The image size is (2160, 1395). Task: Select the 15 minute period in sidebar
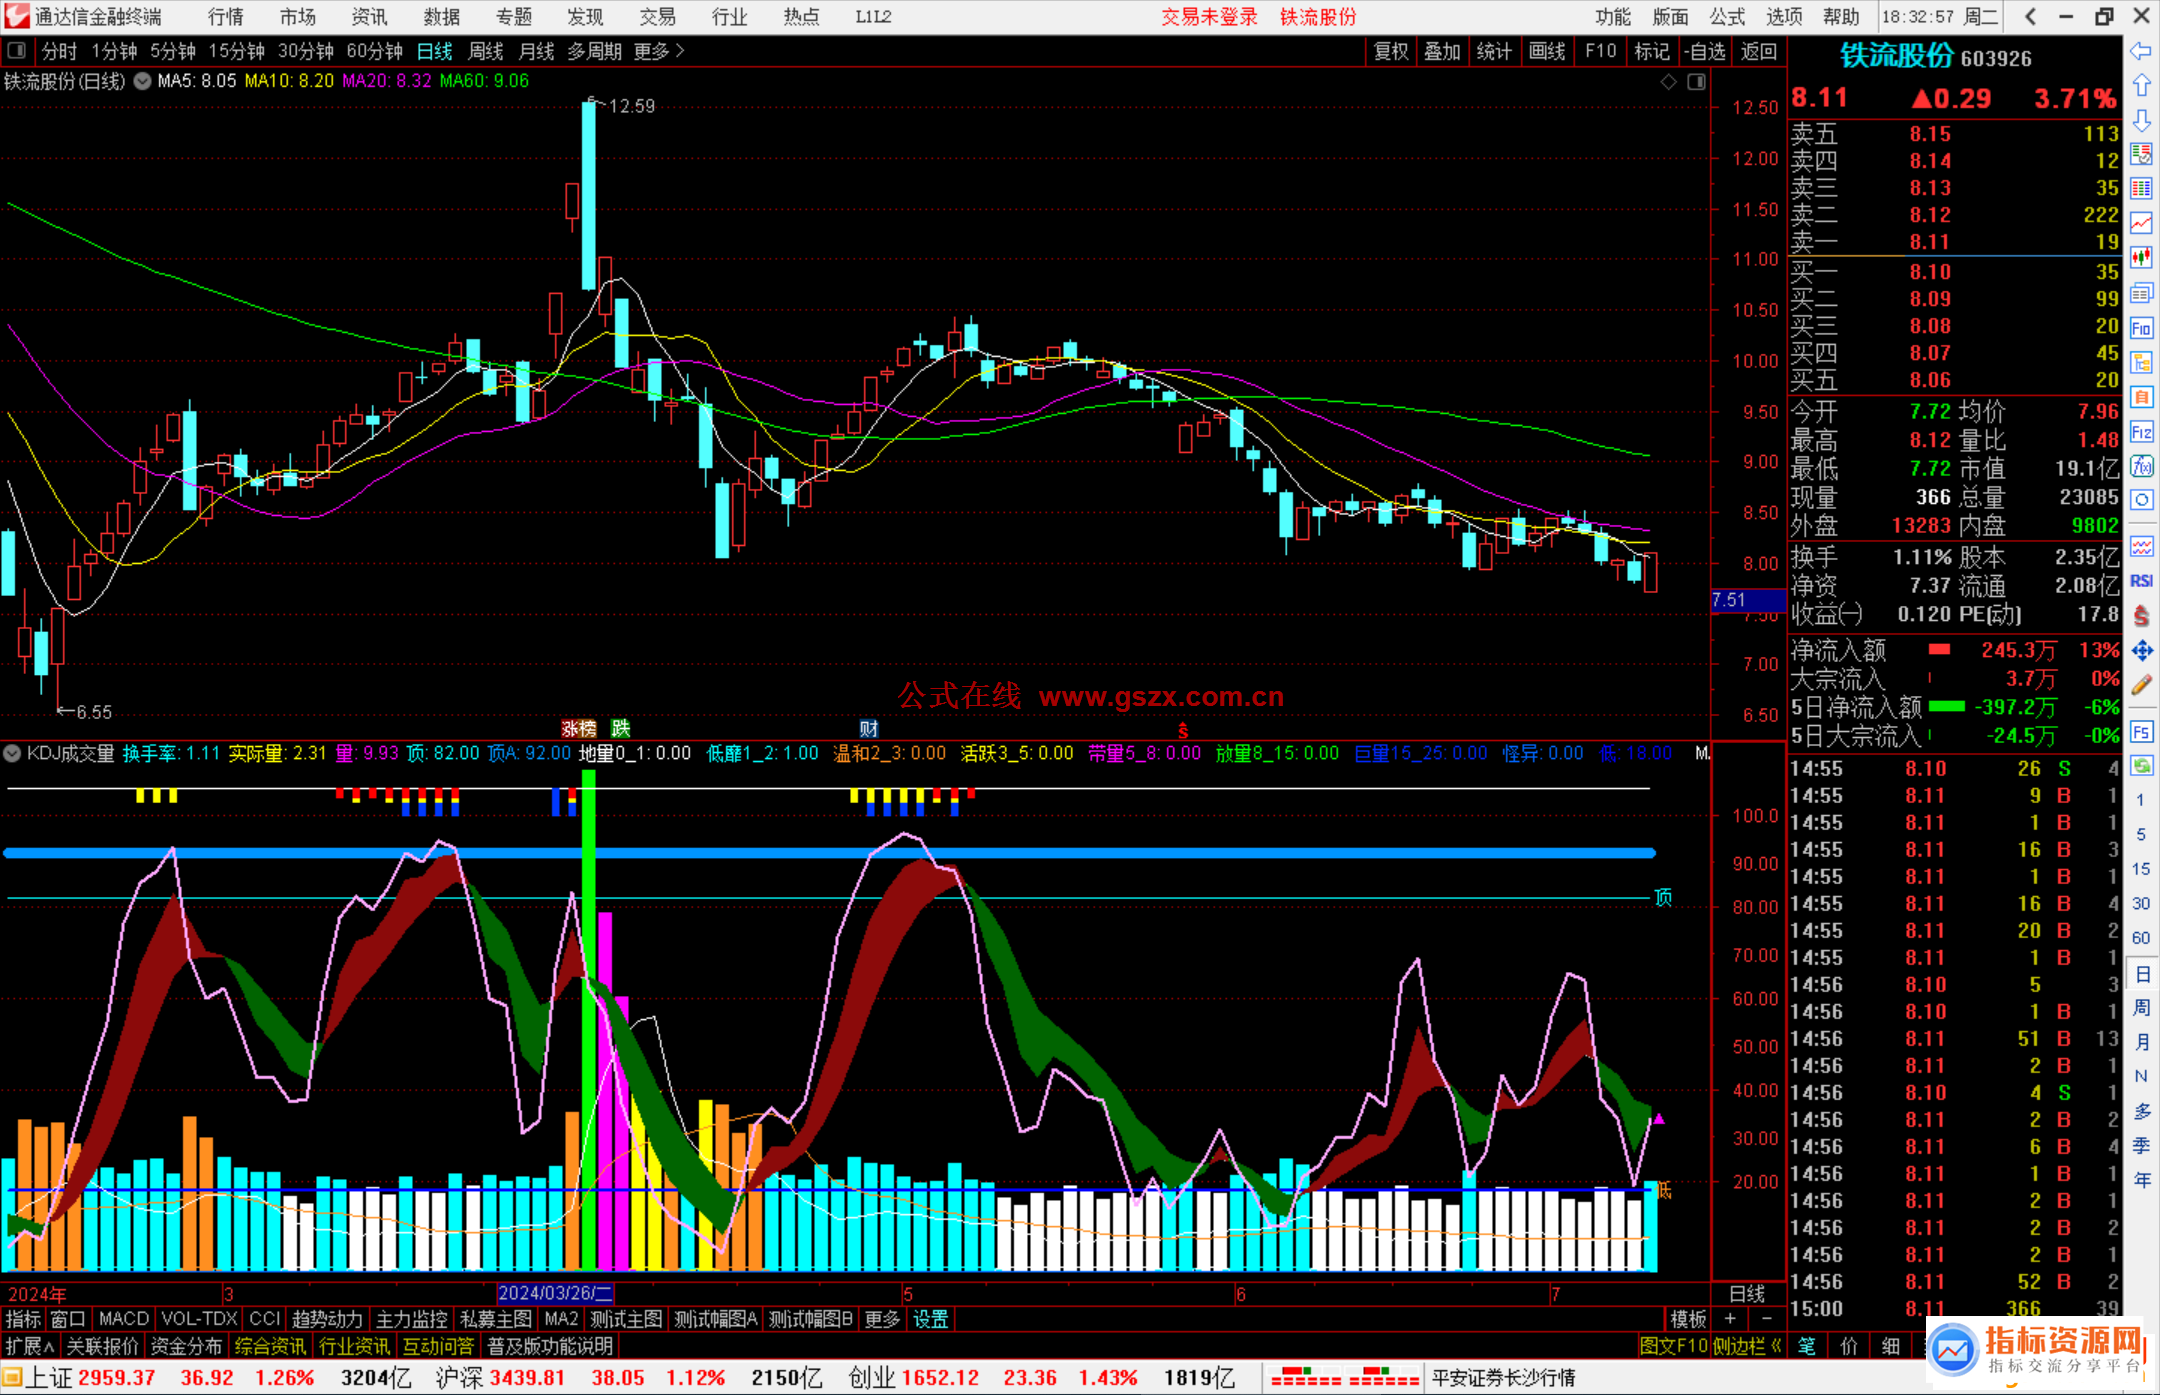(2141, 869)
